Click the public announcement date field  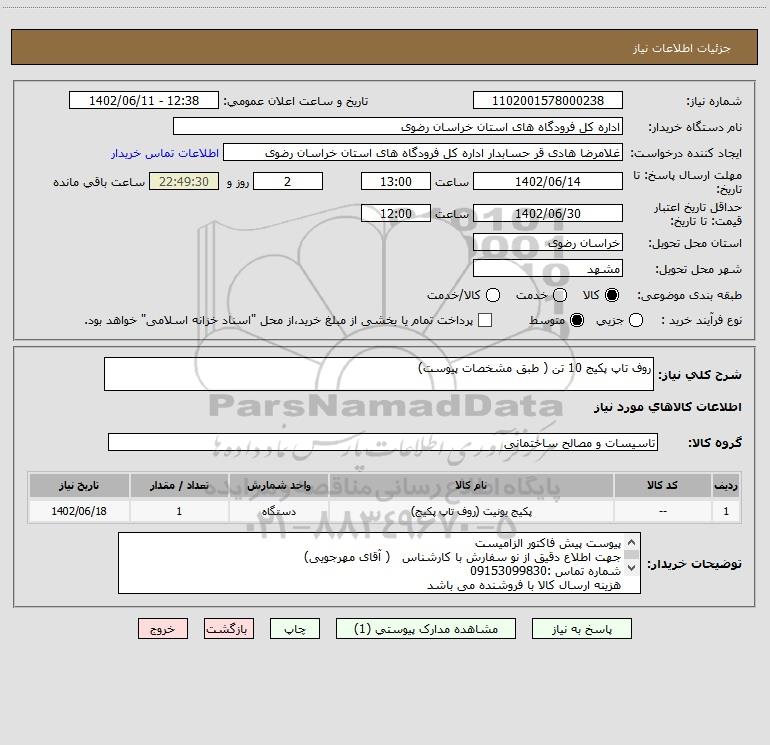coord(143,100)
